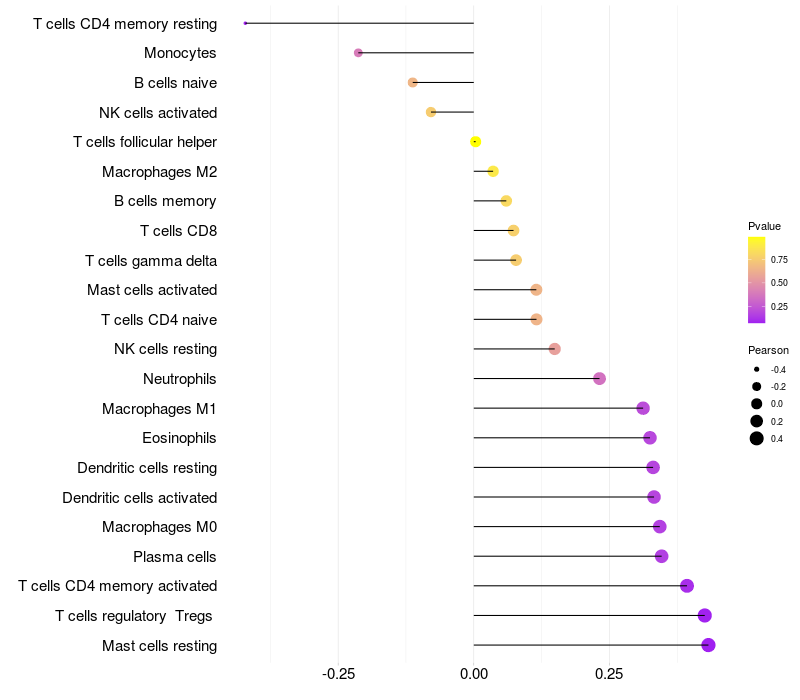The width and height of the screenshot is (800, 700).
Task: Click the Monocytes lollipop dot
Action: (x=358, y=53)
